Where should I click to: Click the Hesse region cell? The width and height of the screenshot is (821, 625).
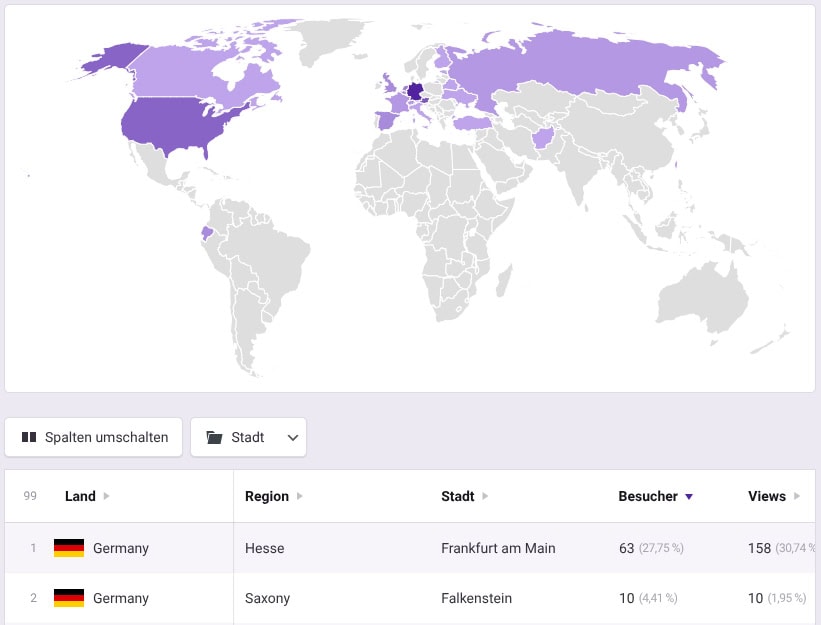pyautogui.click(x=265, y=548)
